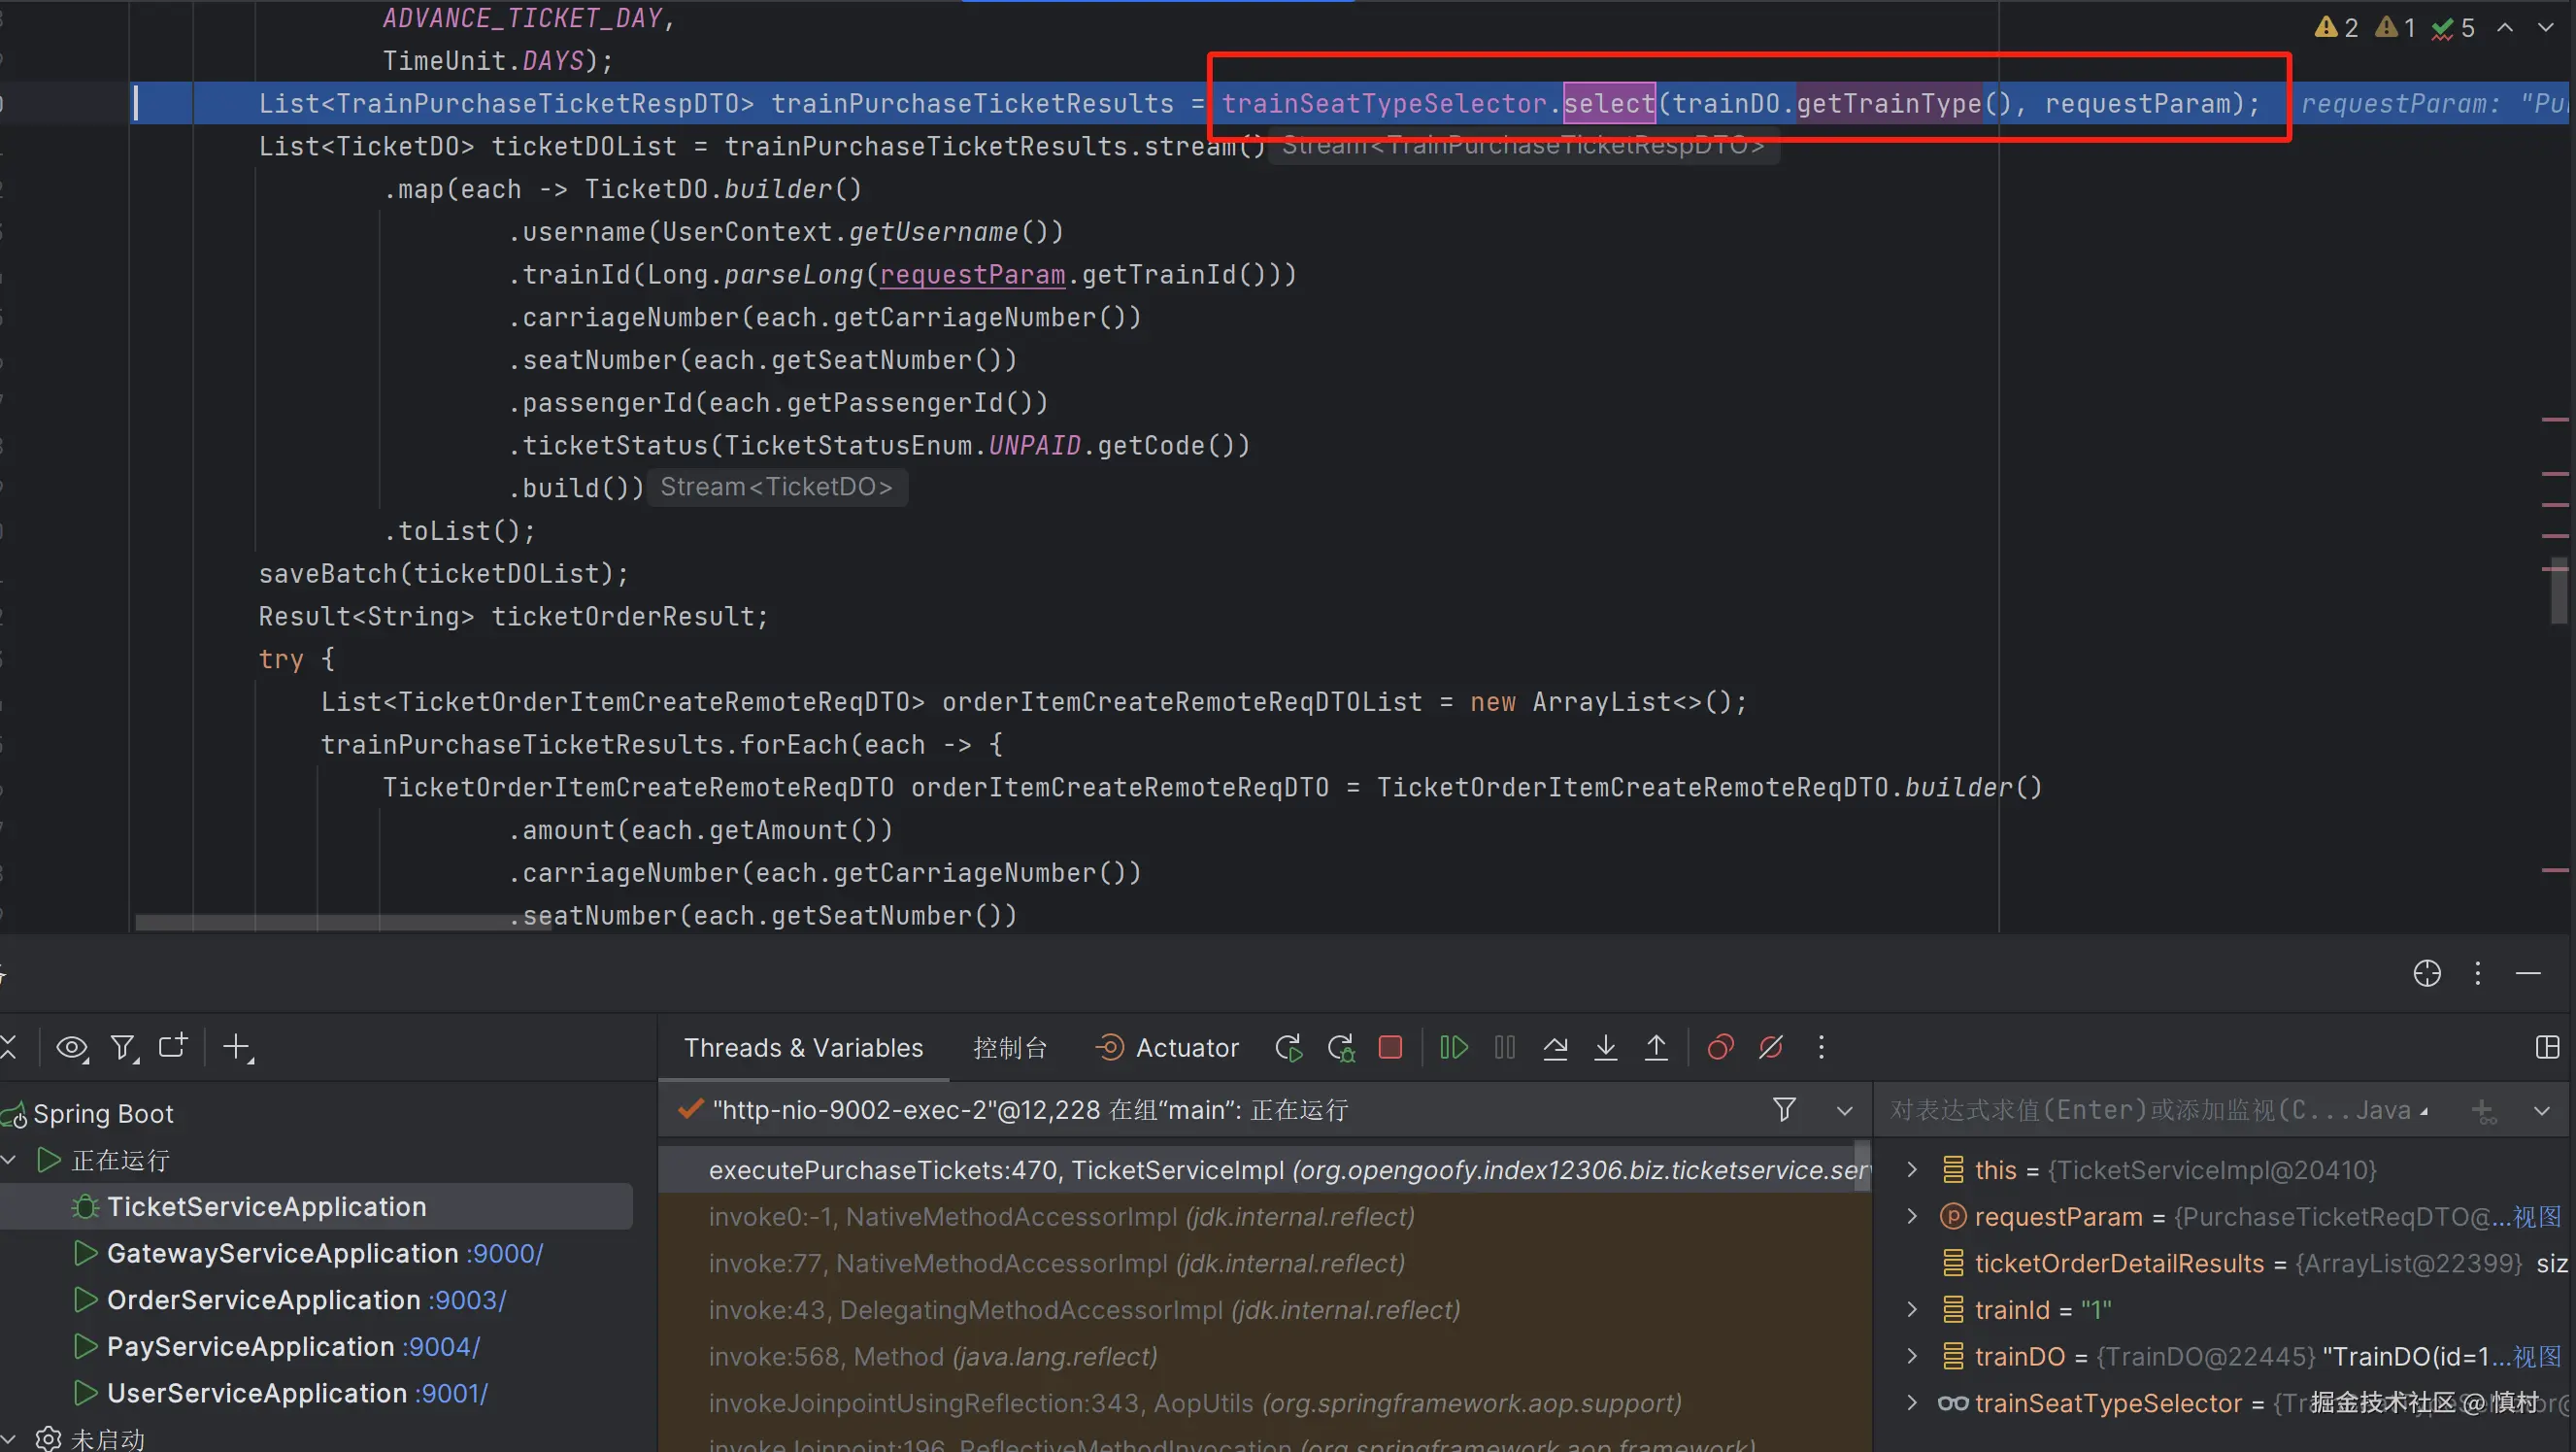The width and height of the screenshot is (2576, 1452).
Task: Stop the debug session with red square
Action: [x=1390, y=1047]
